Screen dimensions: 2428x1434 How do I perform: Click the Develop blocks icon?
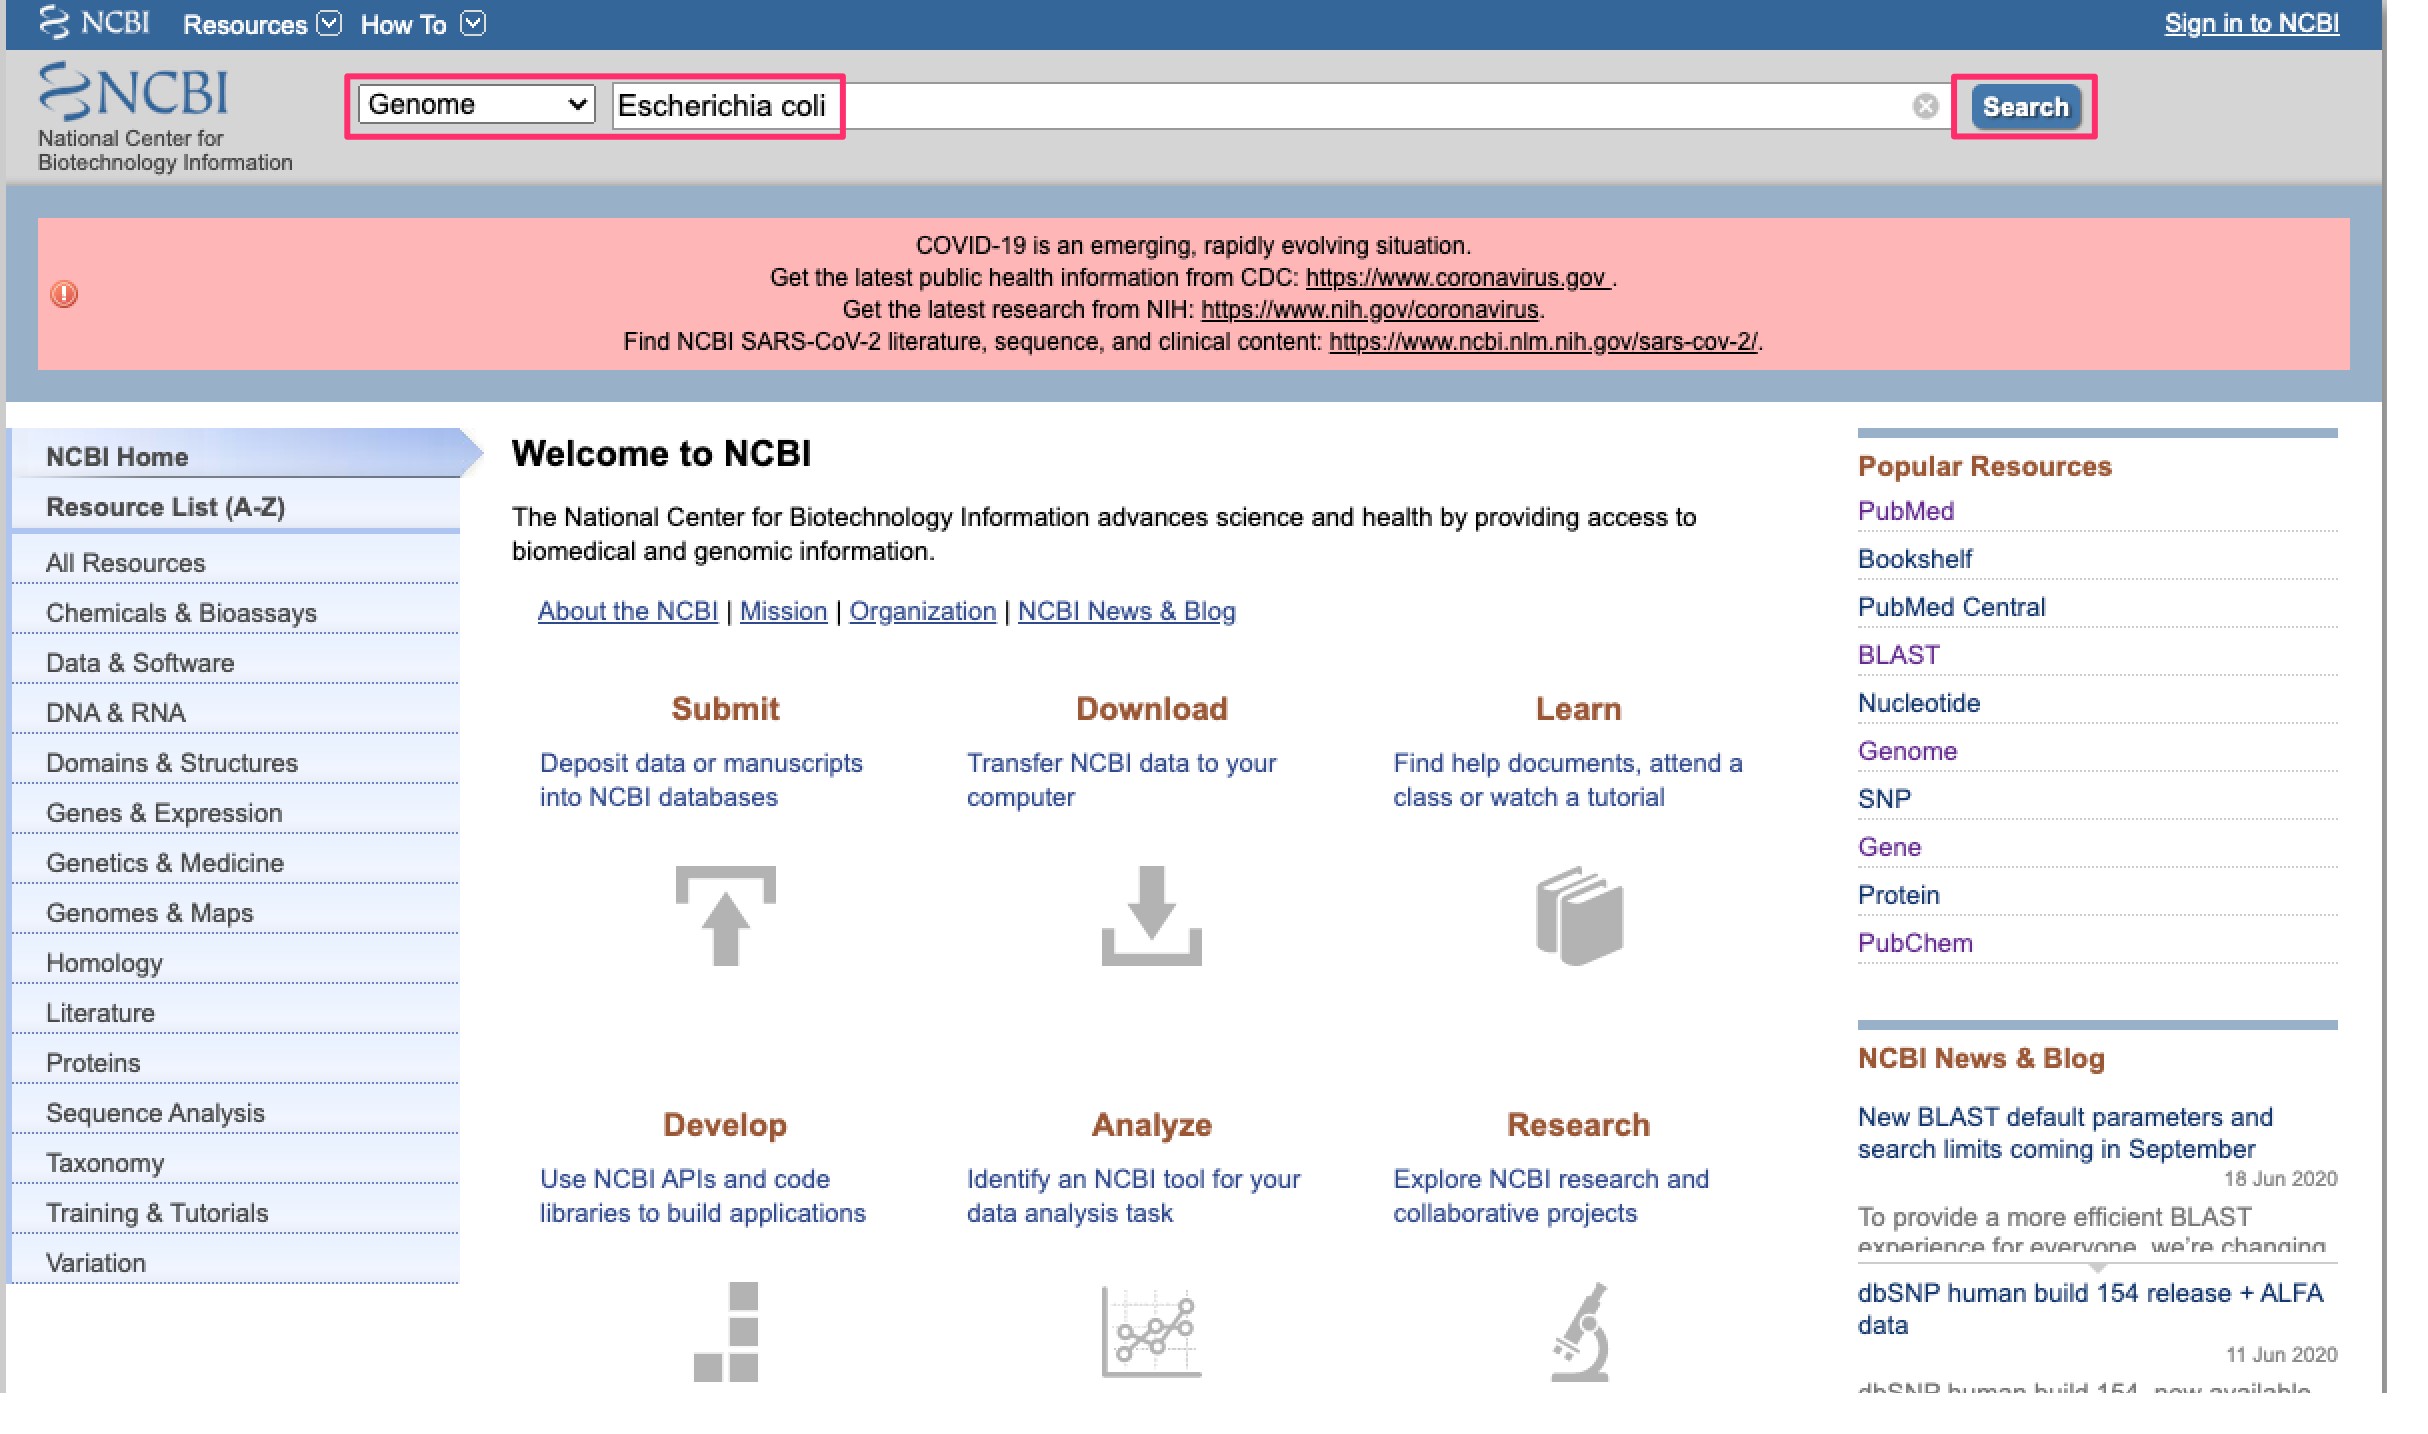(x=726, y=1332)
